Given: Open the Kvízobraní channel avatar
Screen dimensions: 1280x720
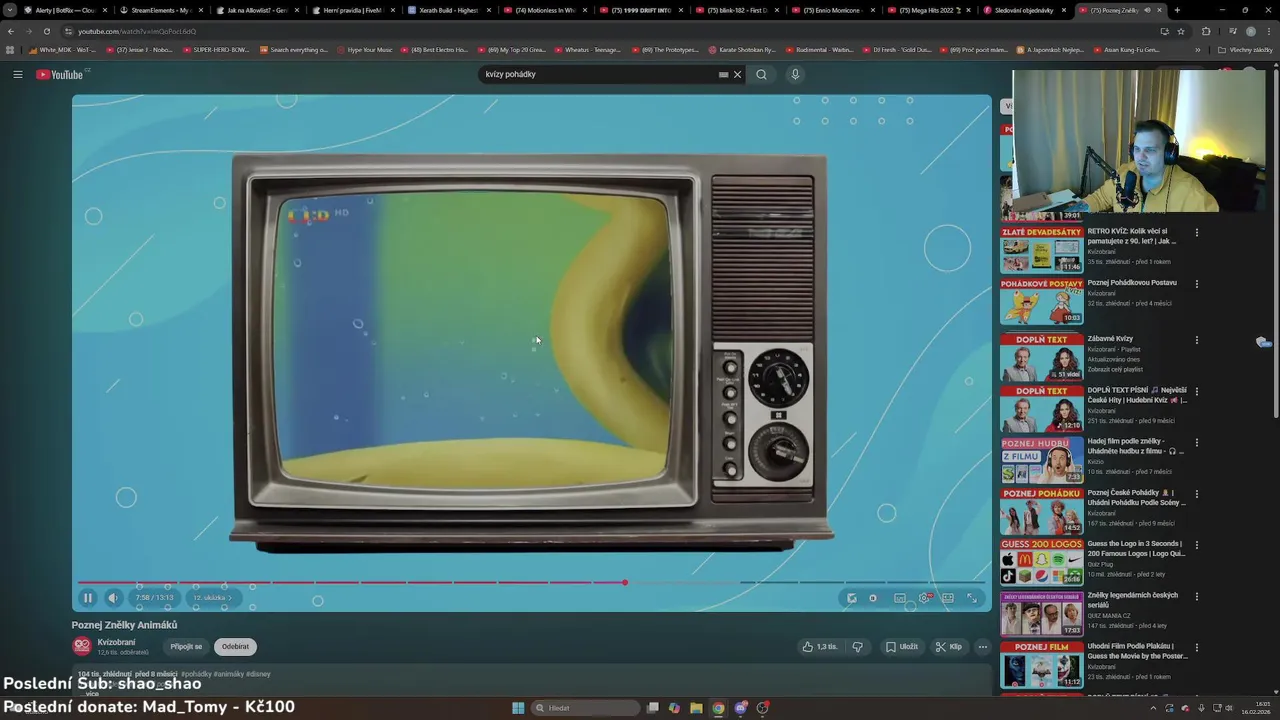Looking at the screenshot, I should click(x=82, y=646).
